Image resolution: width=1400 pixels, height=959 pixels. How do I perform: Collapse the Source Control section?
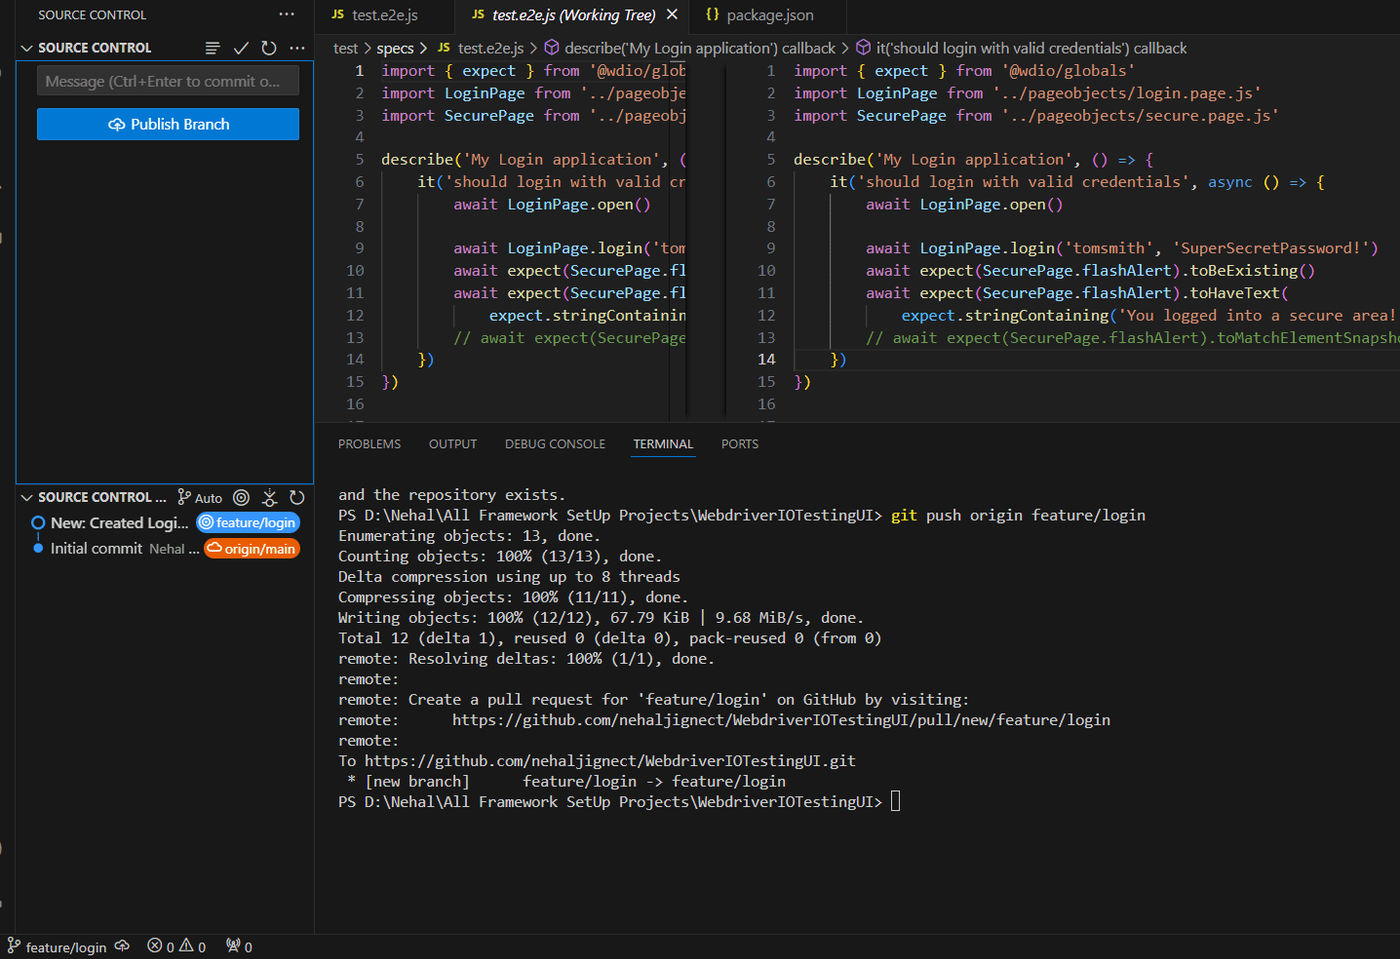27,48
